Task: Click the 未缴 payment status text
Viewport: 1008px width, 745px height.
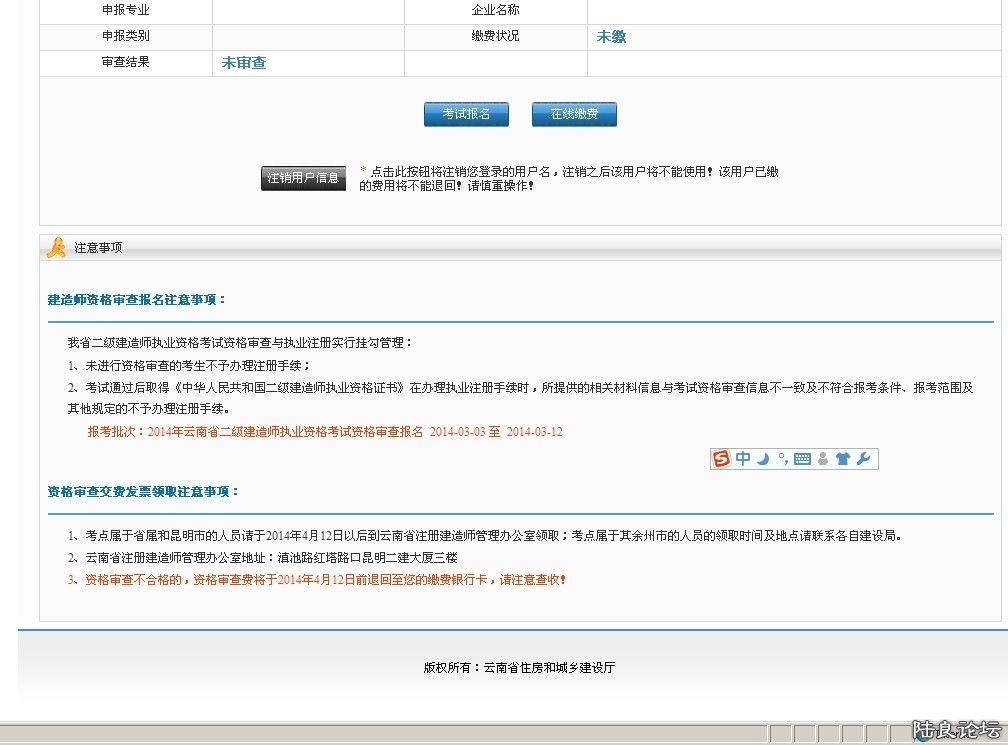Action: (x=611, y=37)
